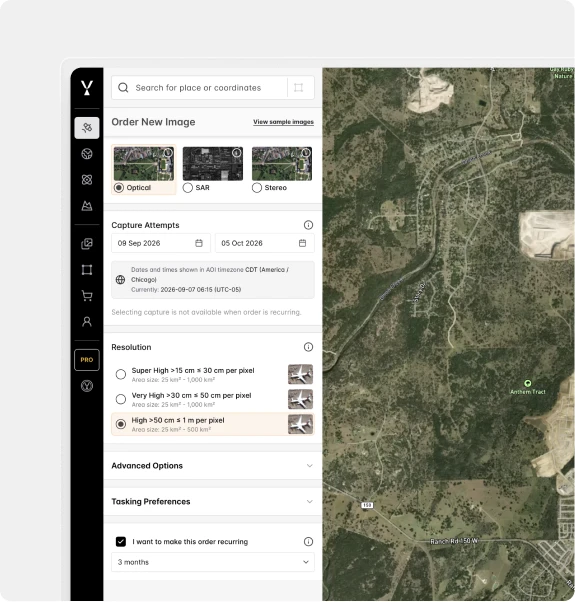Click the Super High airplane thumbnail
This screenshot has width=575, height=602.
pos(301,374)
